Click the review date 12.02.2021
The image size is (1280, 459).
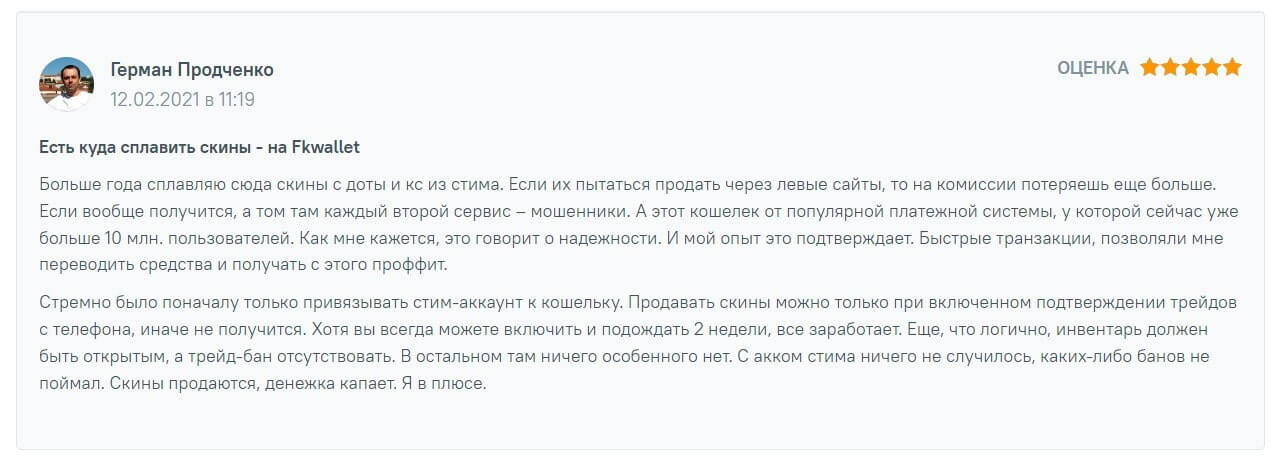click(154, 99)
